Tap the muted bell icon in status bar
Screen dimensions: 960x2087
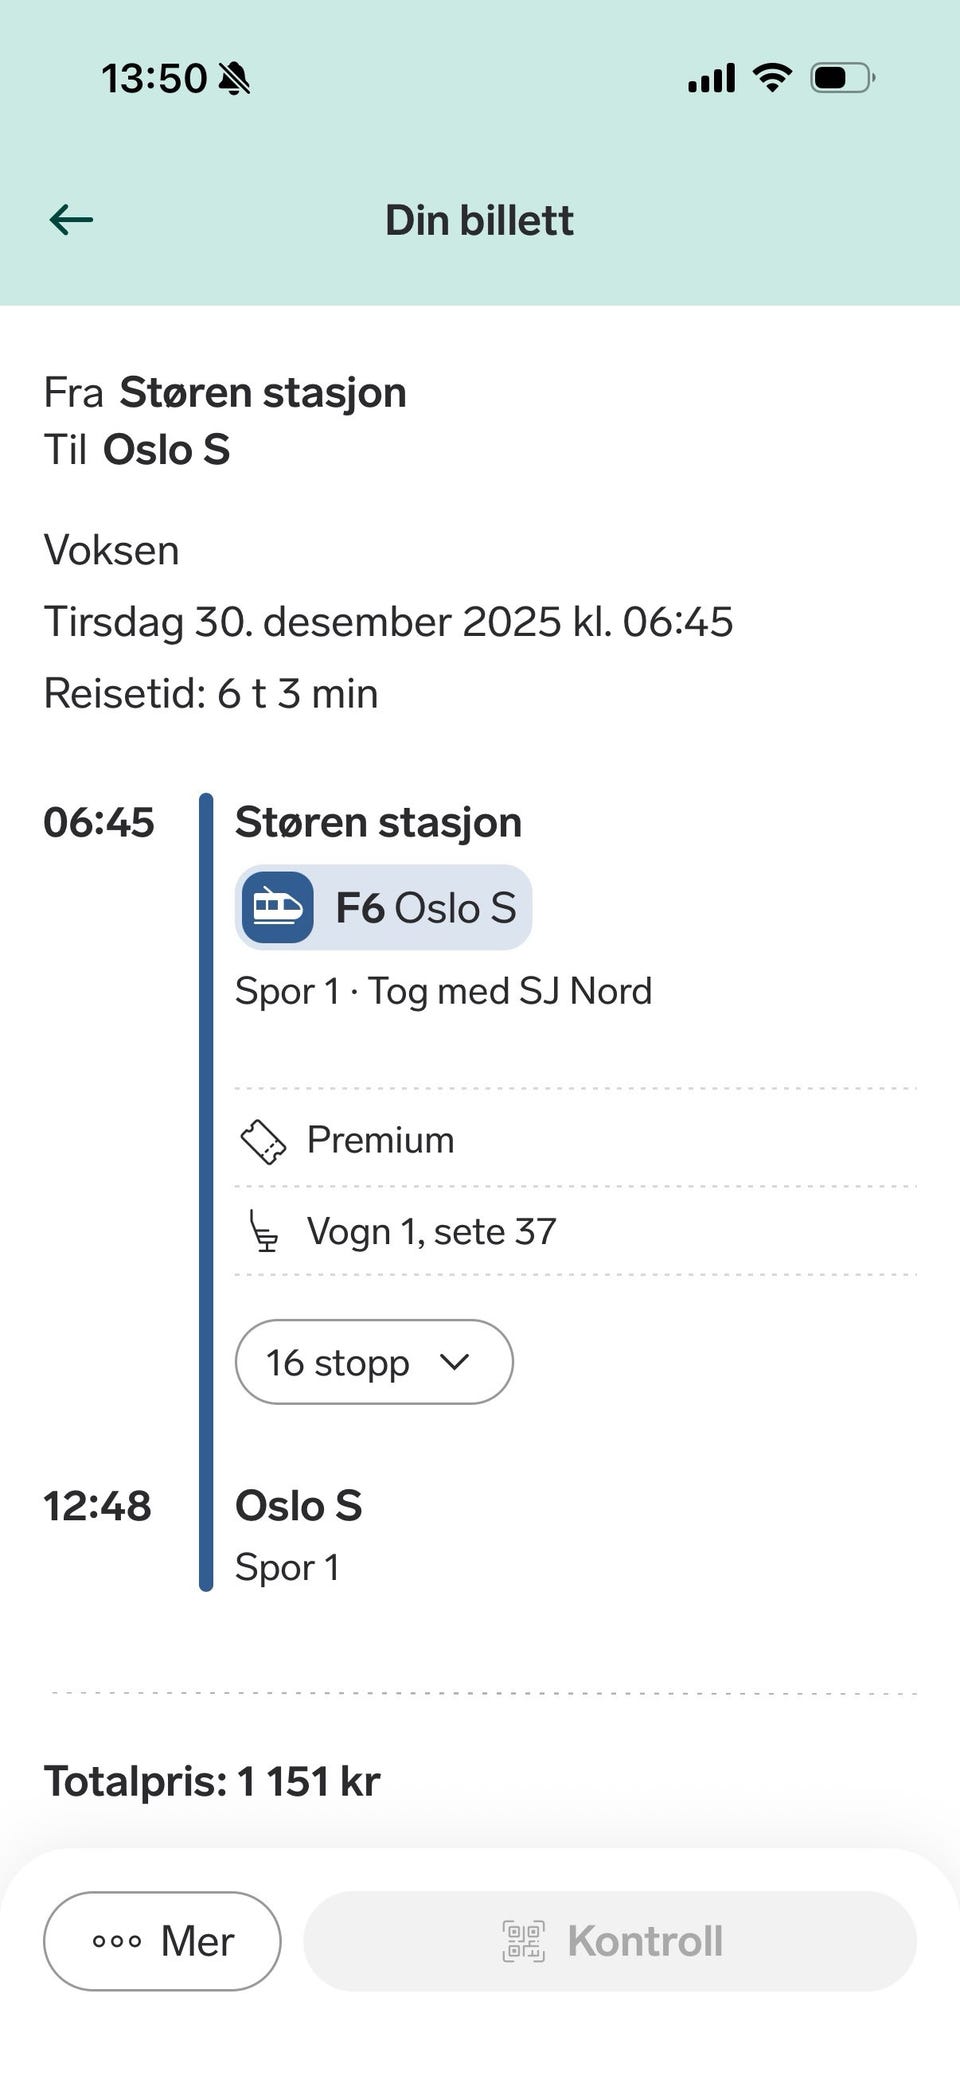click(x=235, y=78)
